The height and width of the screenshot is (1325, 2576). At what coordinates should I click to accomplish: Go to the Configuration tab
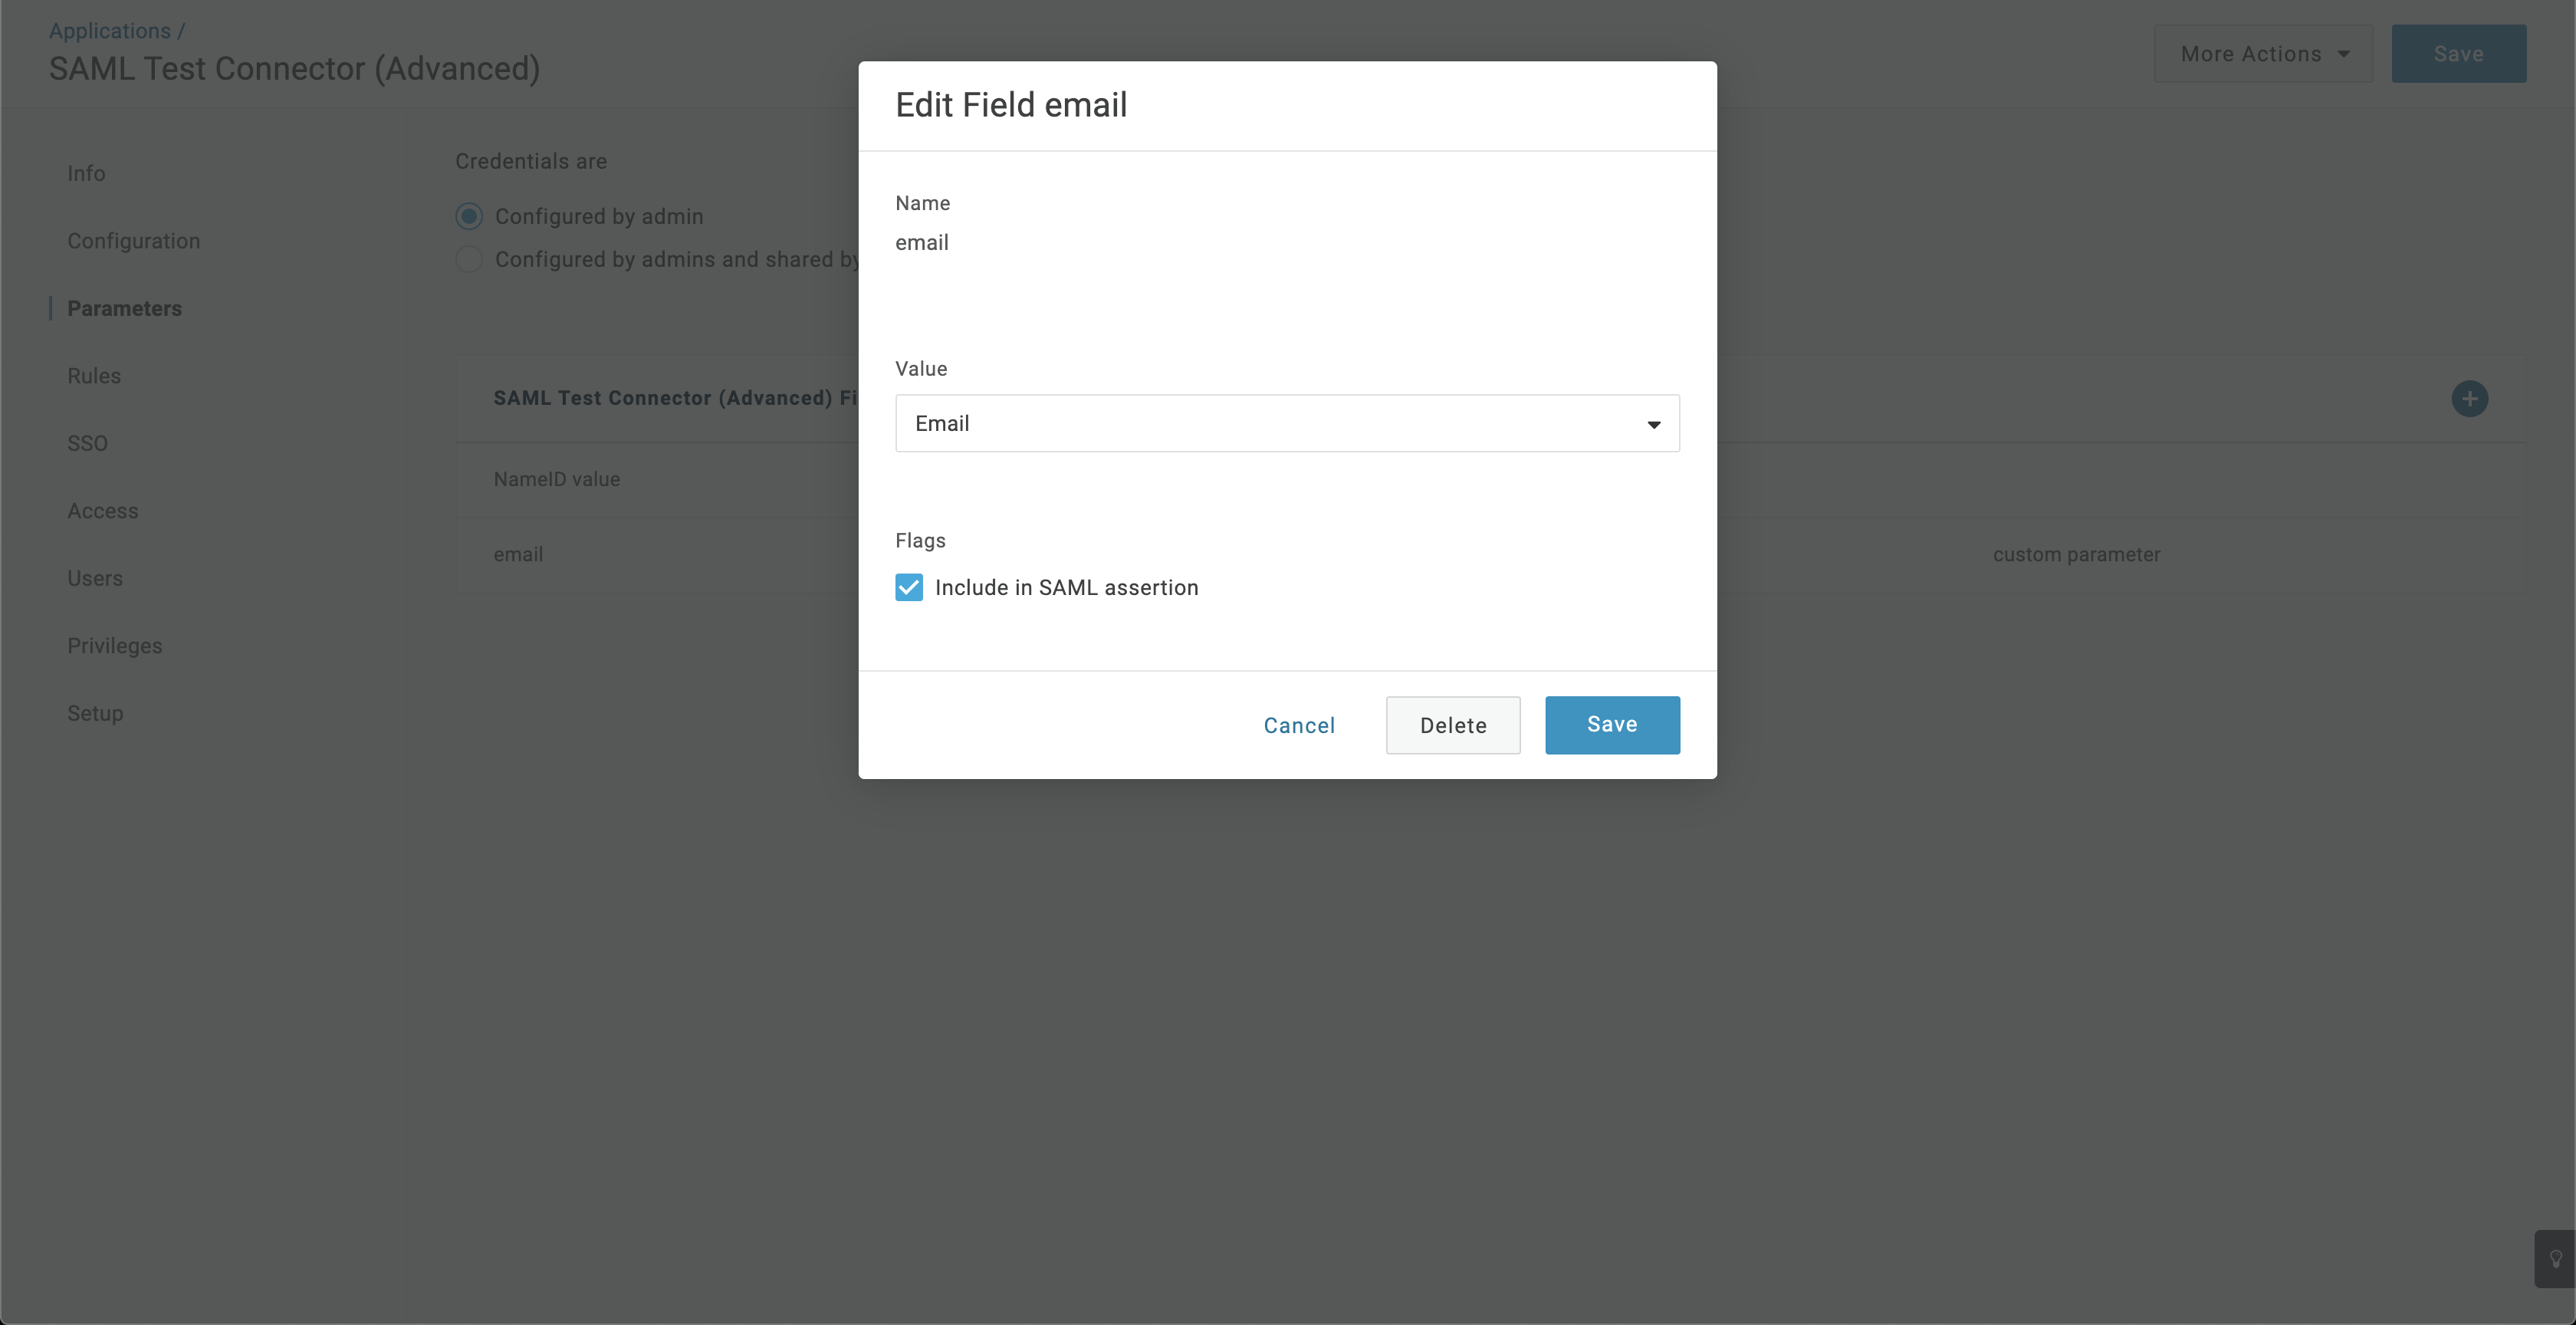133,241
